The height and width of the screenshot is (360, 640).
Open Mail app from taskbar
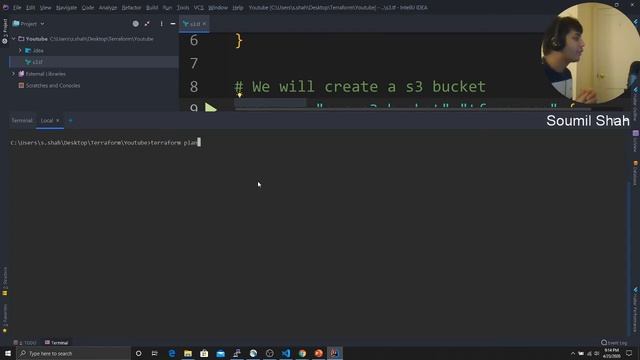tap(220, 353)
